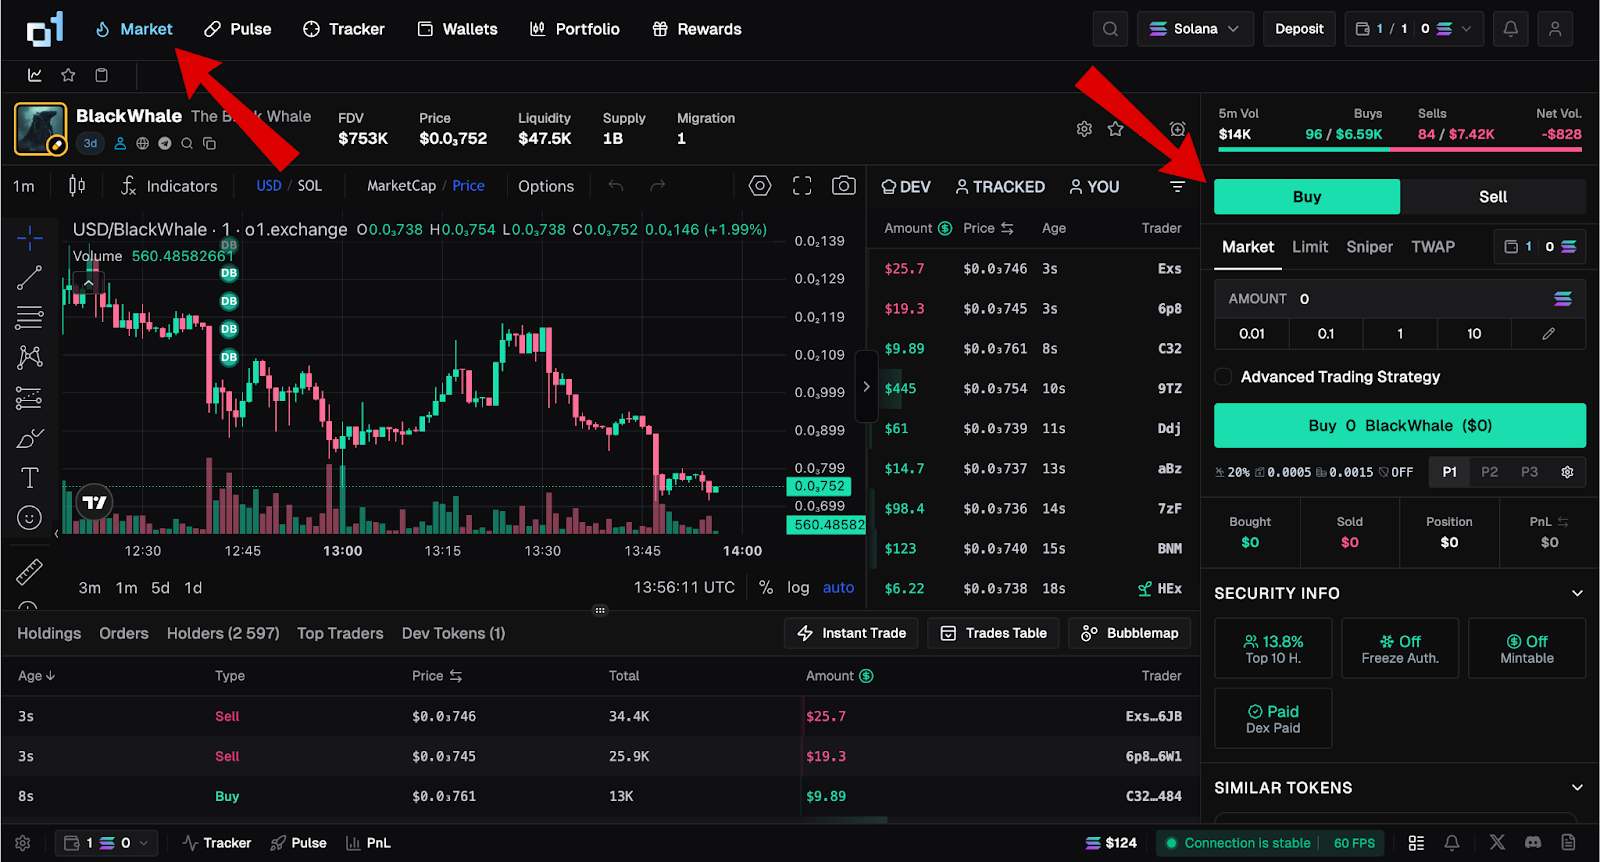Open Instant Trade
Viewport: 1600px width, 862px height.
(851, 633)
